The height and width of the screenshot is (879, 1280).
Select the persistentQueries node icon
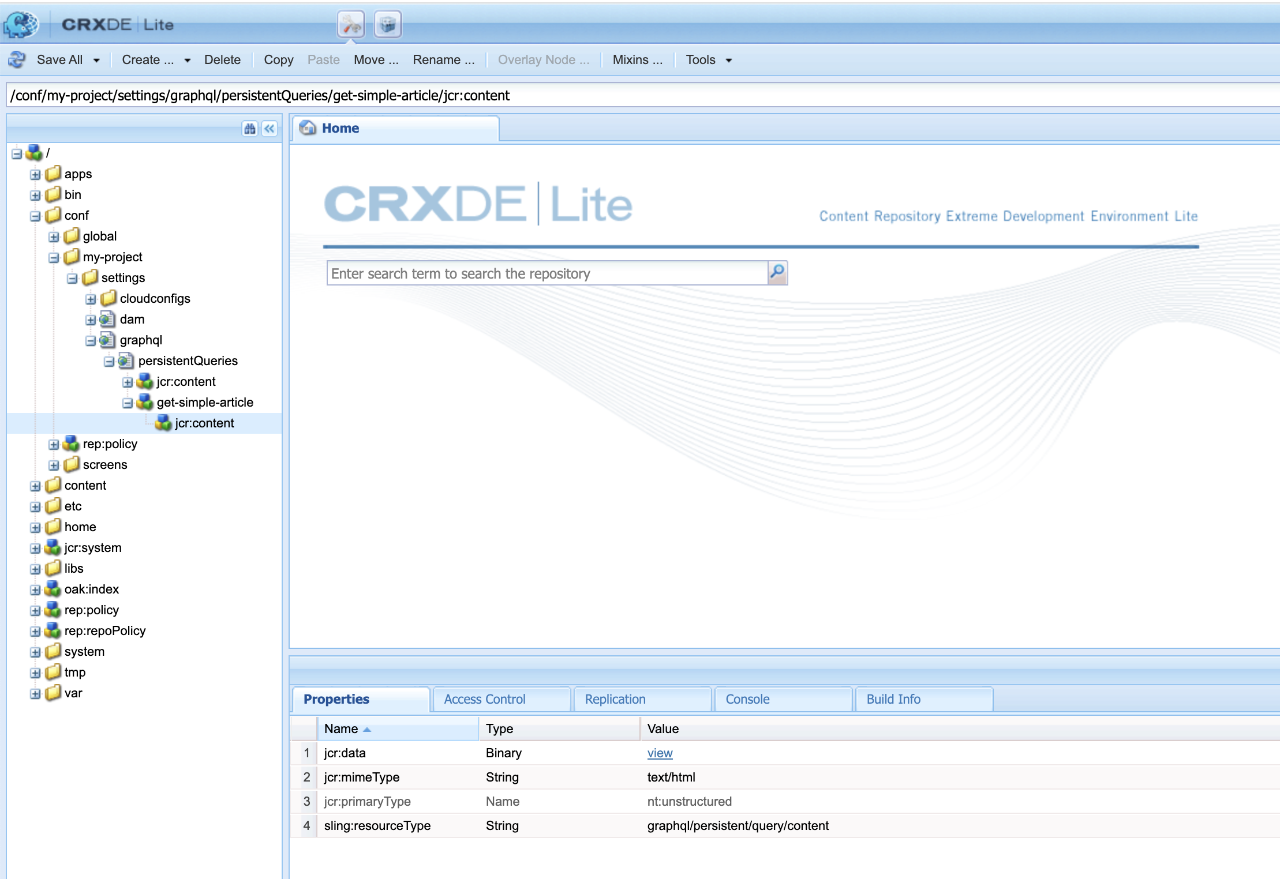coord(127,361)
